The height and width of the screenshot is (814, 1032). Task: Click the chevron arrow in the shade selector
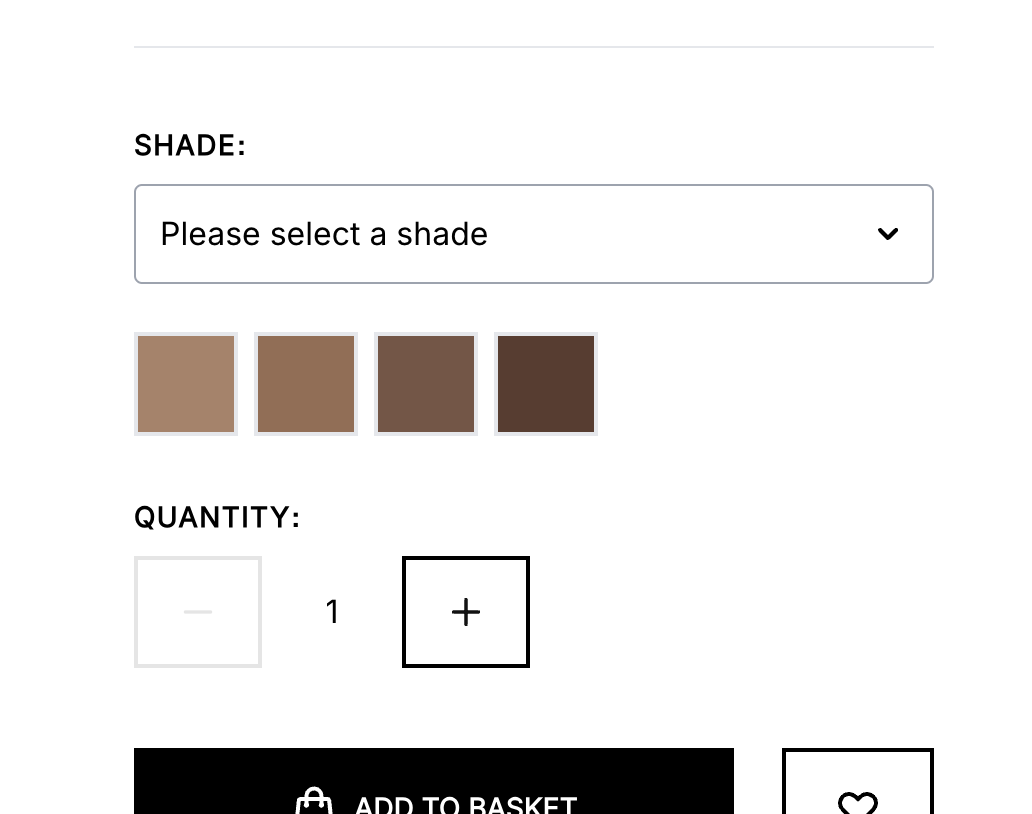(888, 234)
